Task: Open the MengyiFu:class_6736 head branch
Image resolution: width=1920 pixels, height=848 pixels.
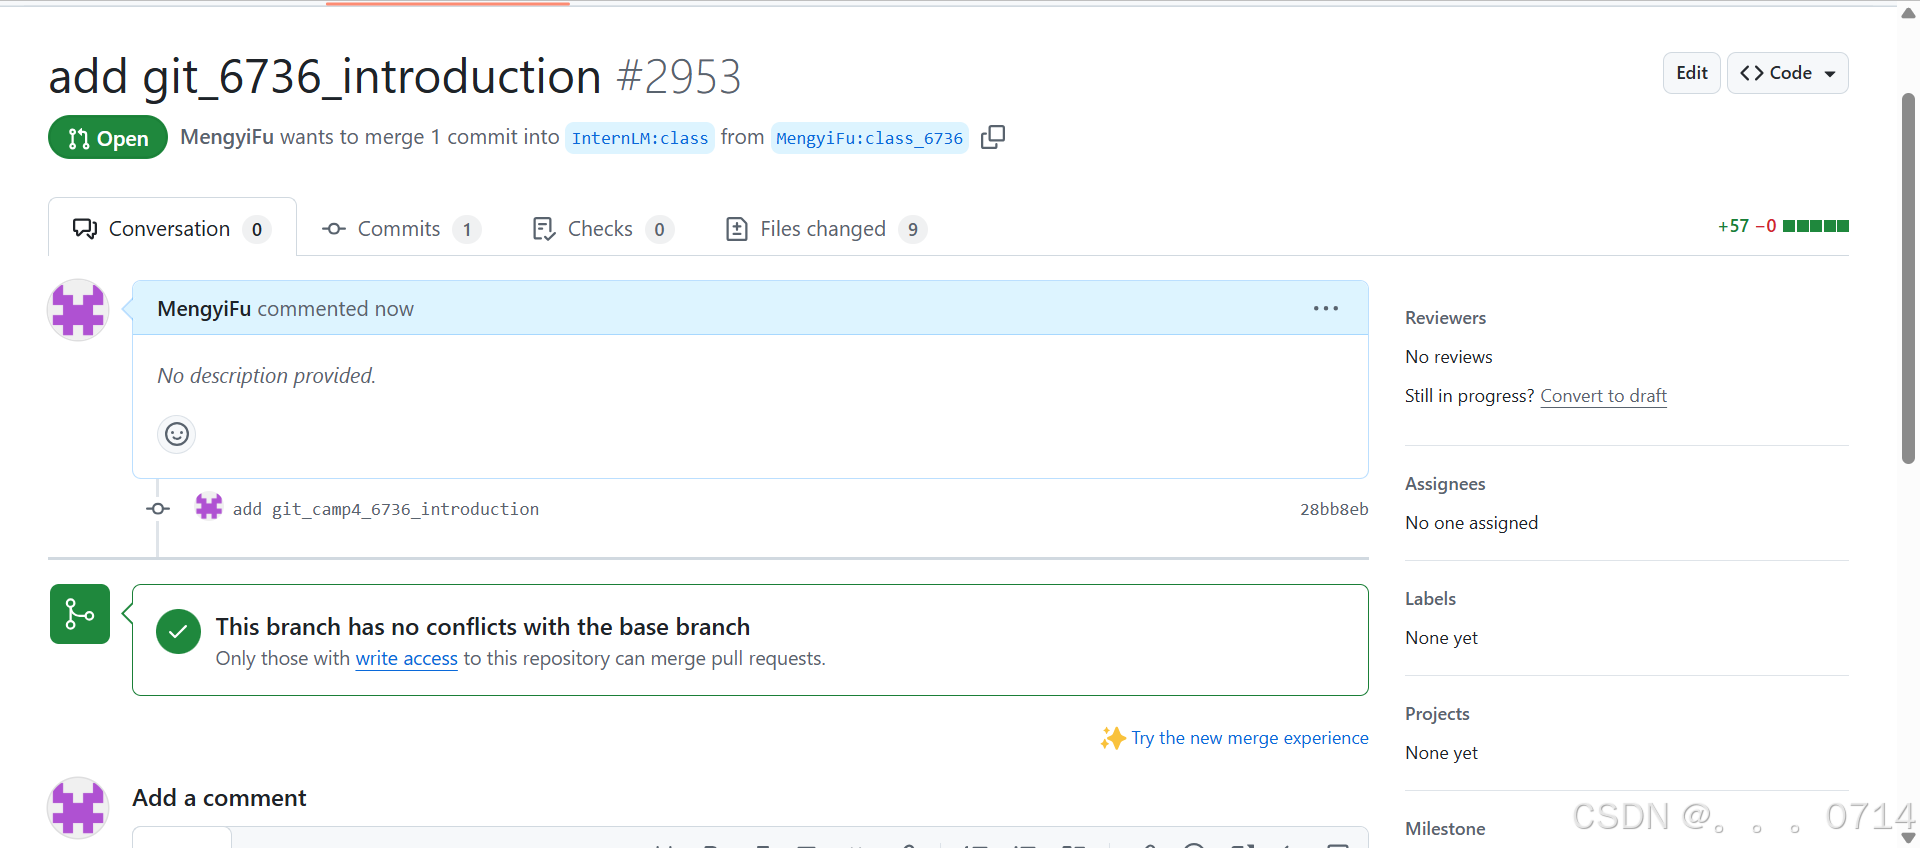Action: [870, 138]
